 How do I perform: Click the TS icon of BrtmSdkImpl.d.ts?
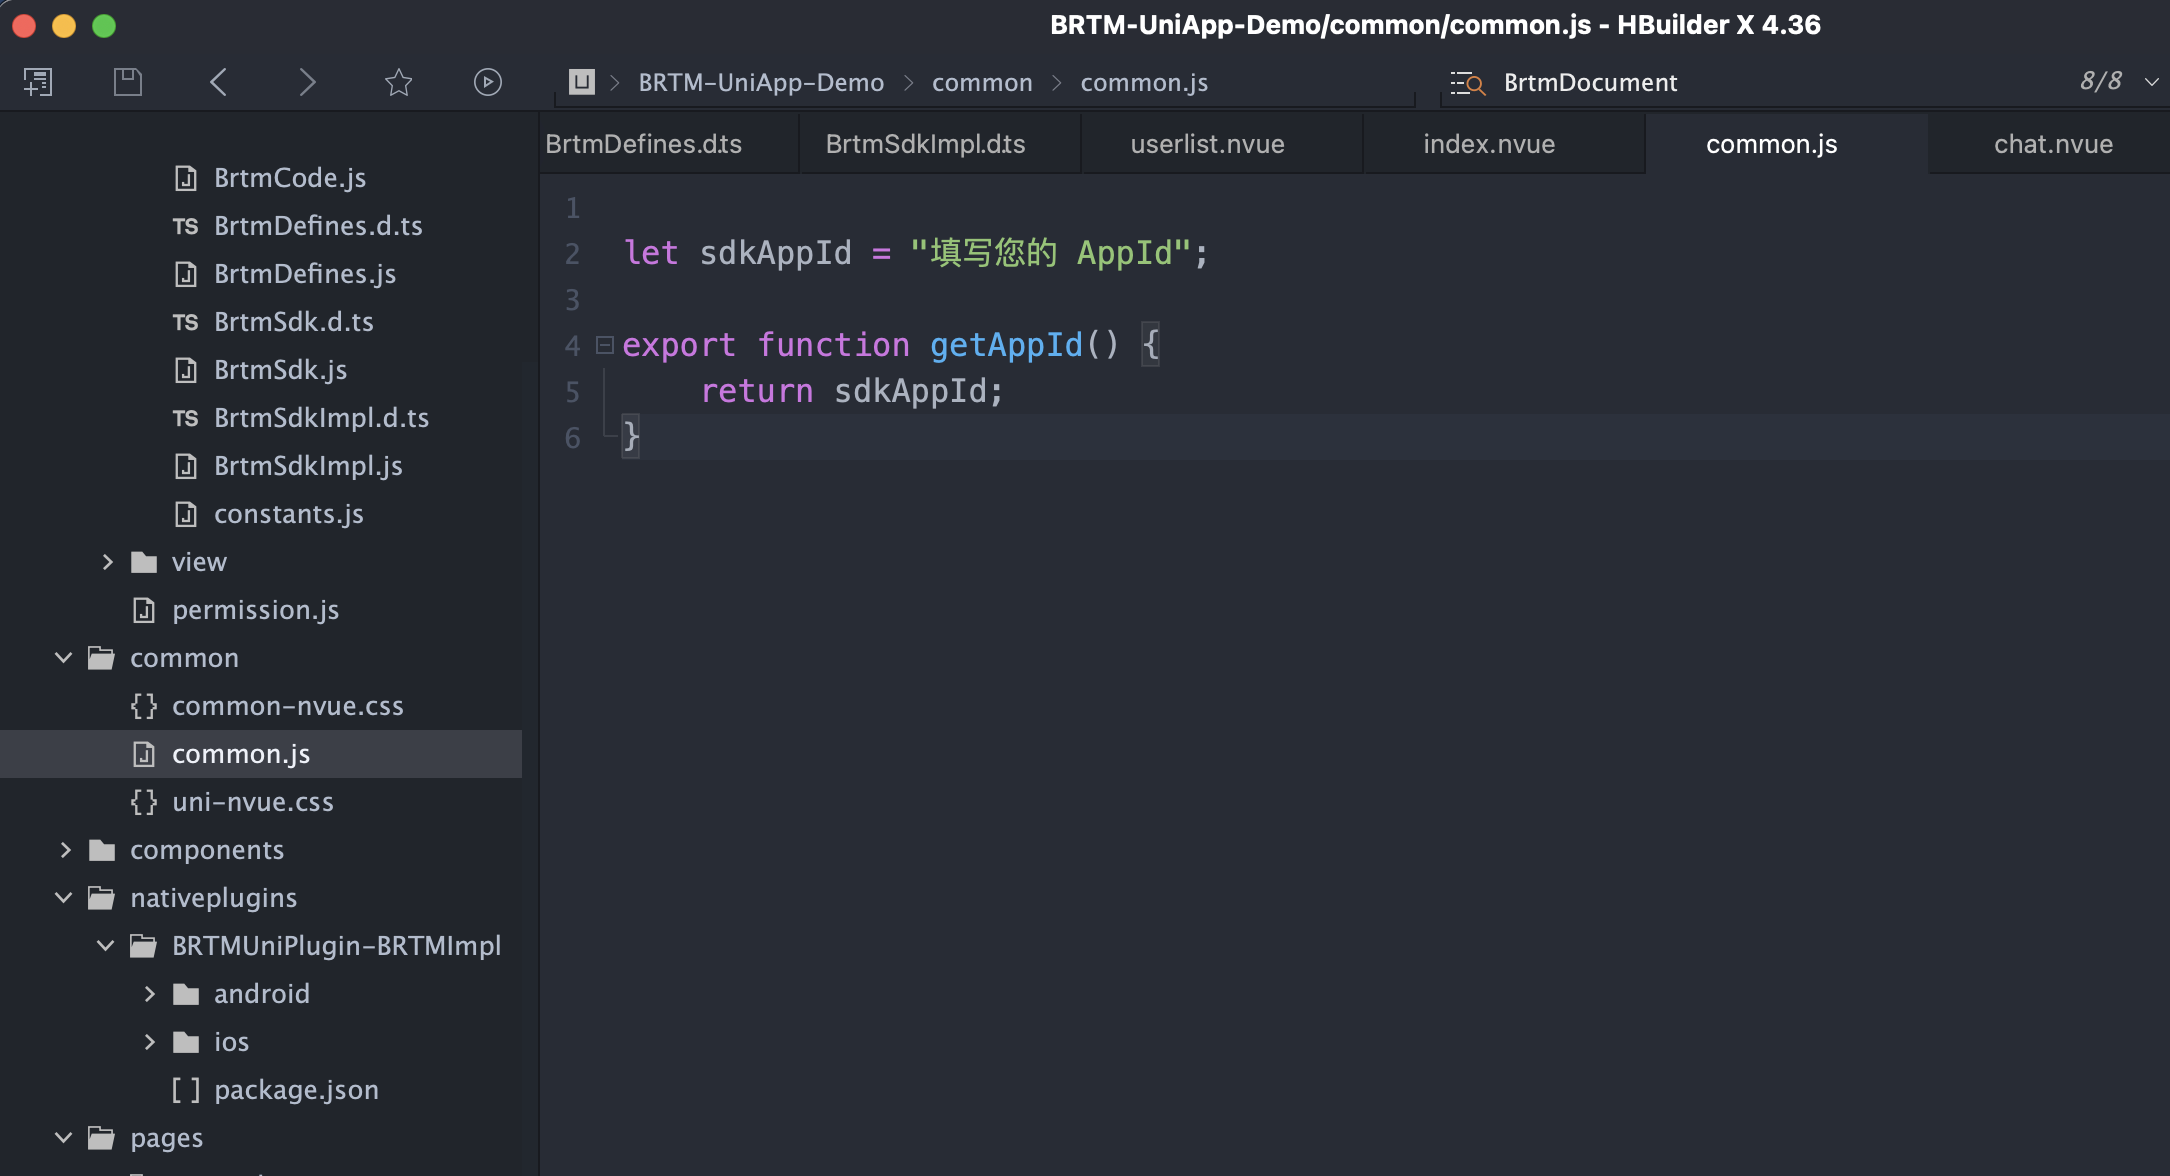[185, 418]
